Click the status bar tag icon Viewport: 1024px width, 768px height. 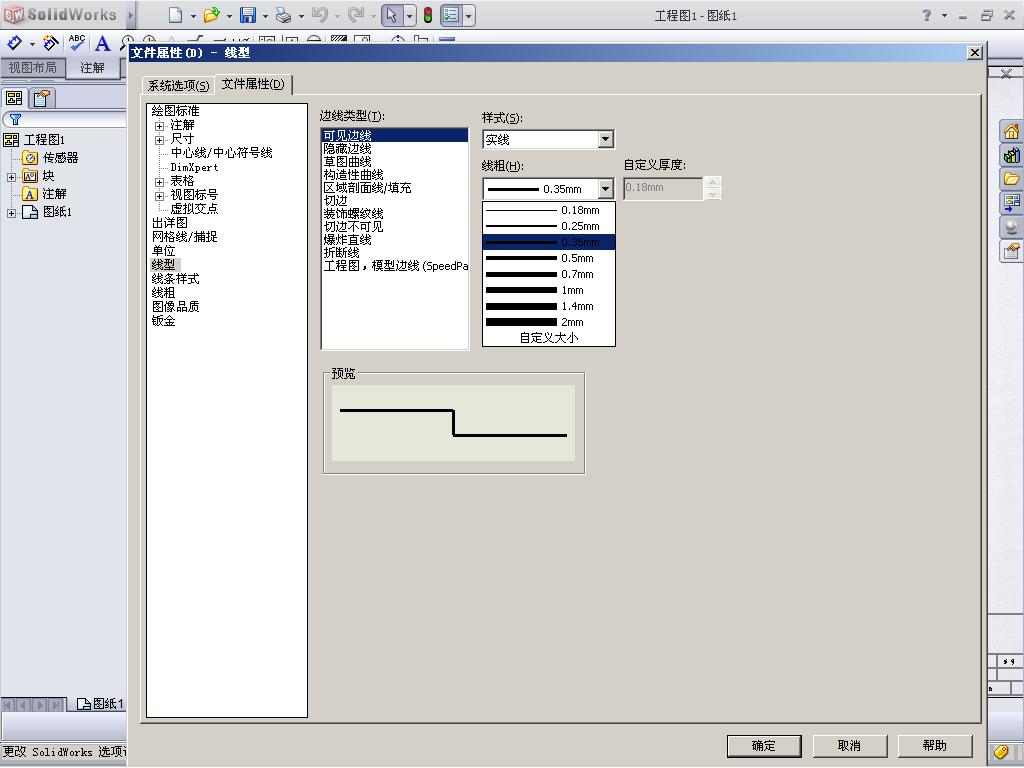pos(1000,752)
